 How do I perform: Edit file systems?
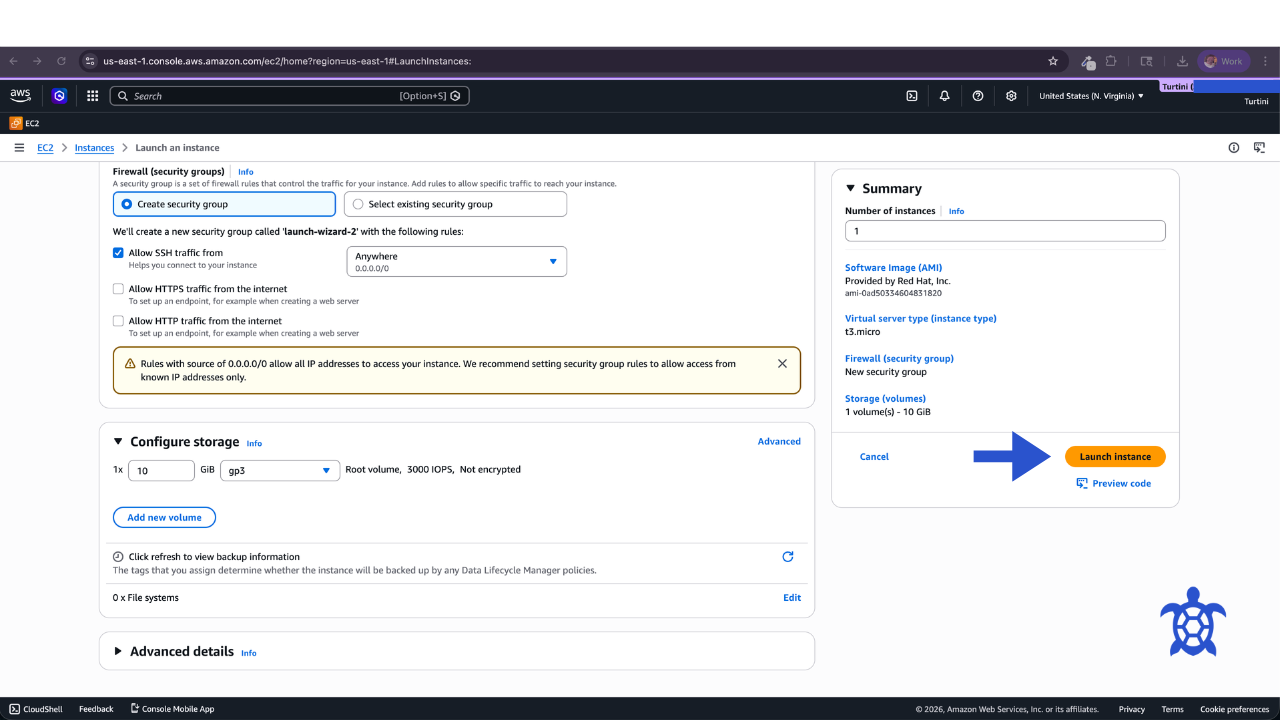(x=792, y=598)
